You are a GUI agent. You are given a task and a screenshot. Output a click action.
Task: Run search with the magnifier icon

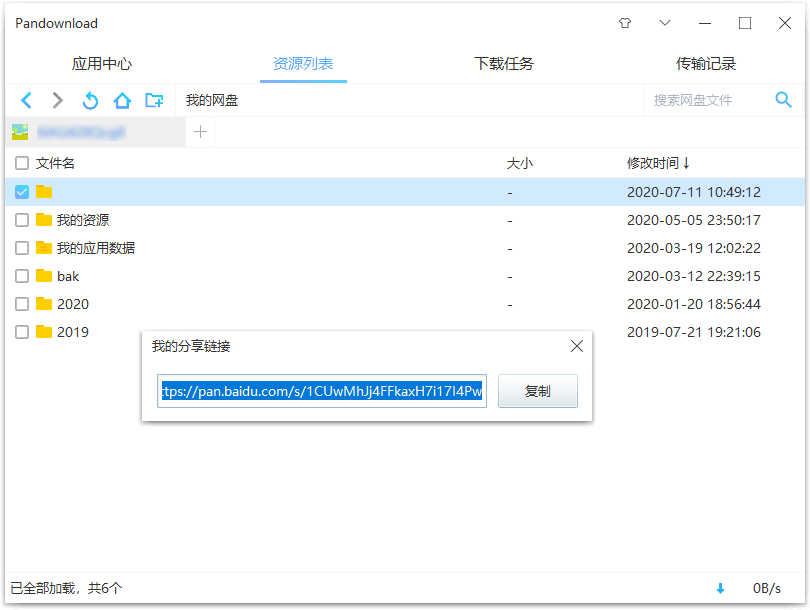pyautogui.click(x=784, y=100)
